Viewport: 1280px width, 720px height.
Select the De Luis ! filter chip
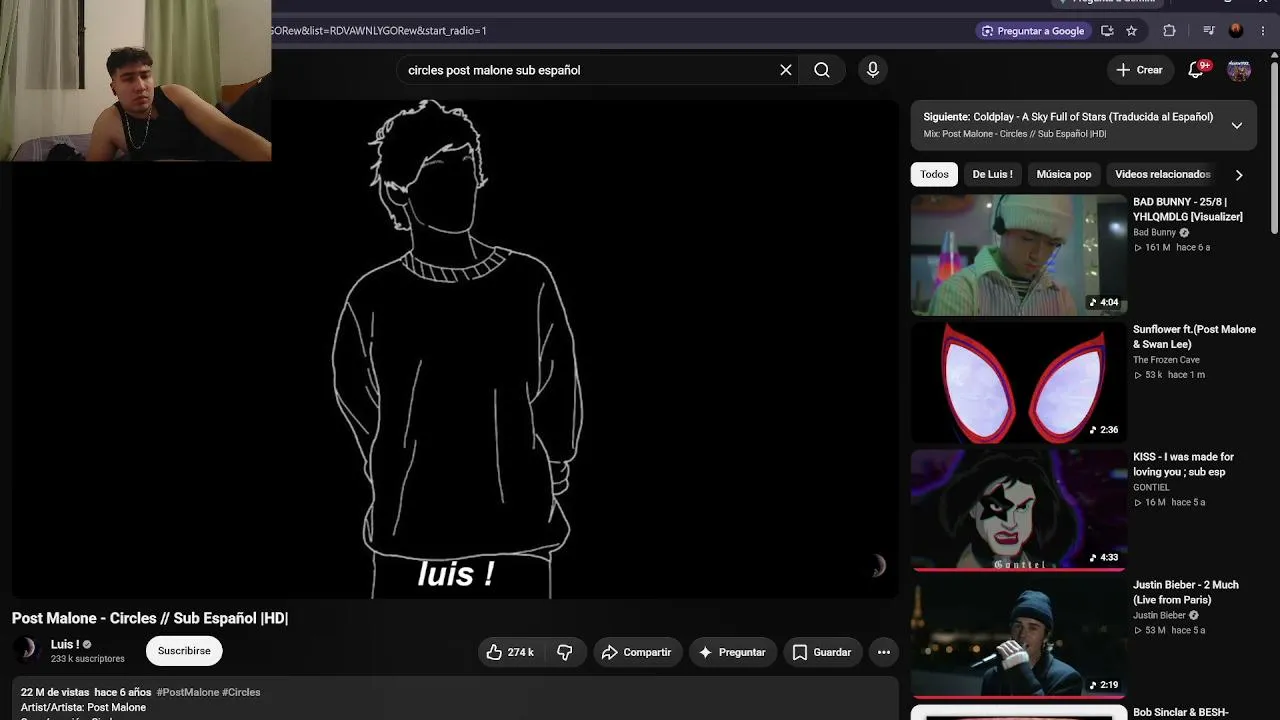(x=992, y=174)
